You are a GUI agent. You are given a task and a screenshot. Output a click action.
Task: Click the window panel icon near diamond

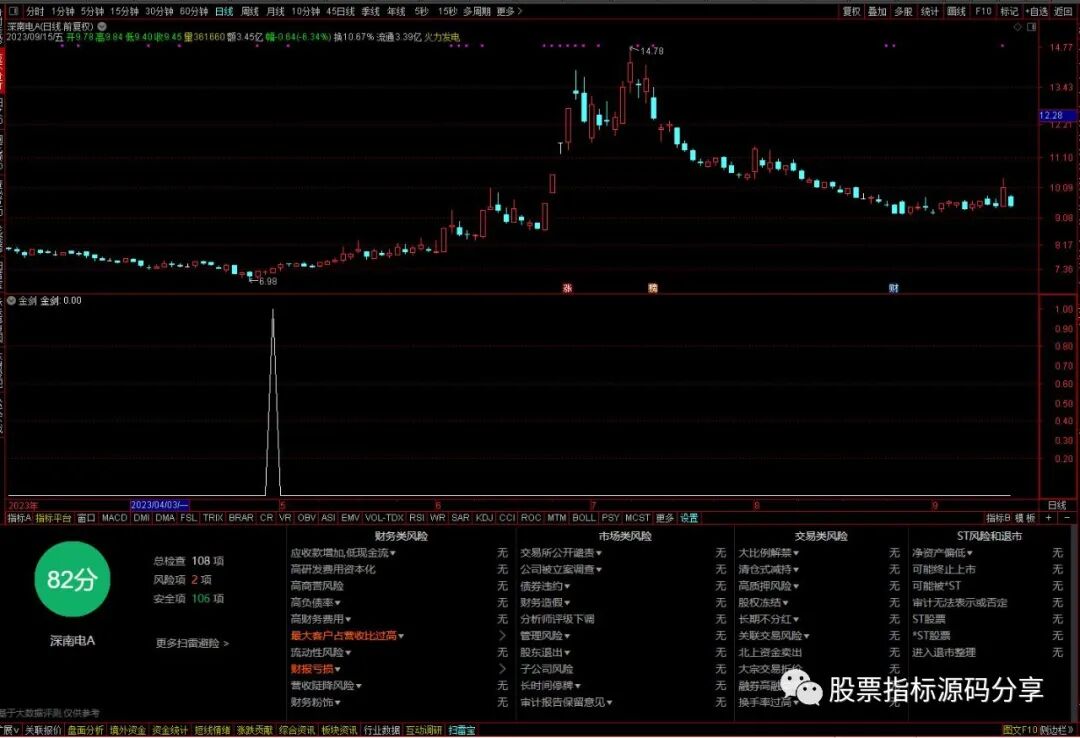[x=1031, y=27]
